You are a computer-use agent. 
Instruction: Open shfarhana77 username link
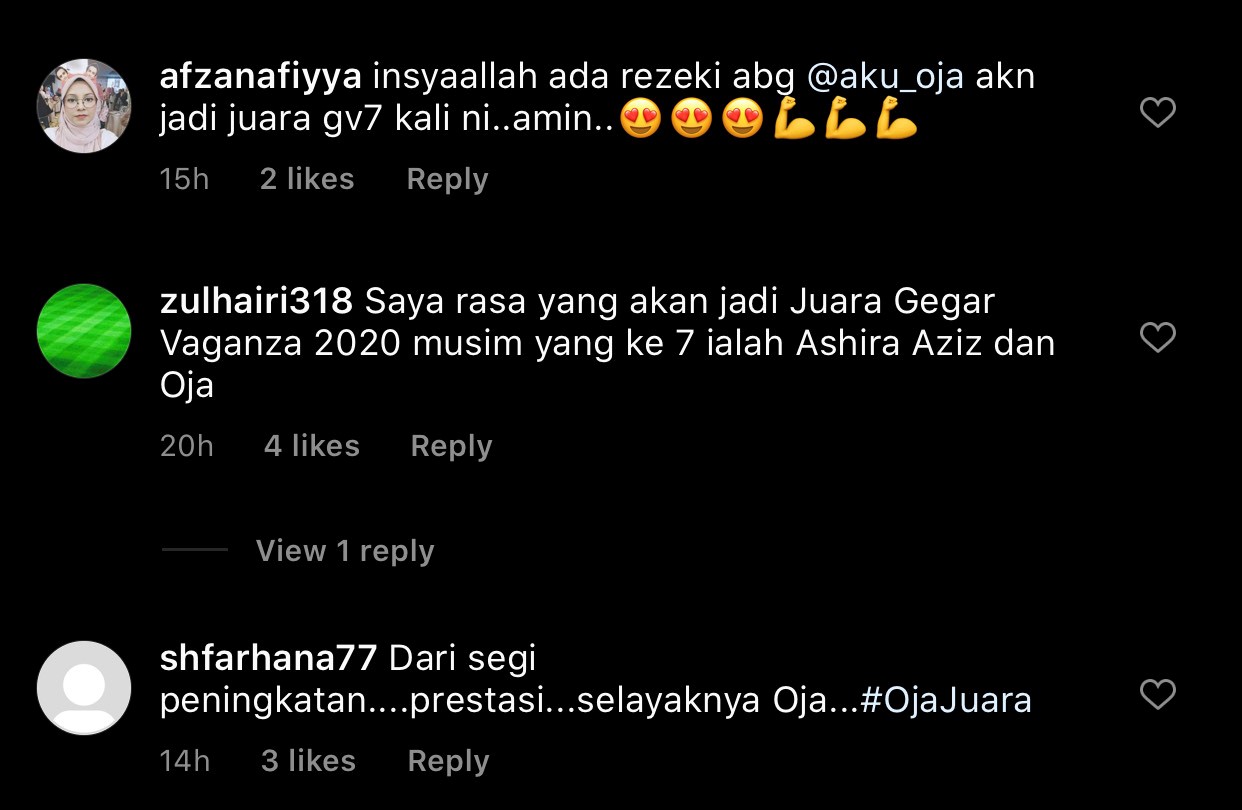click(268, 658)
